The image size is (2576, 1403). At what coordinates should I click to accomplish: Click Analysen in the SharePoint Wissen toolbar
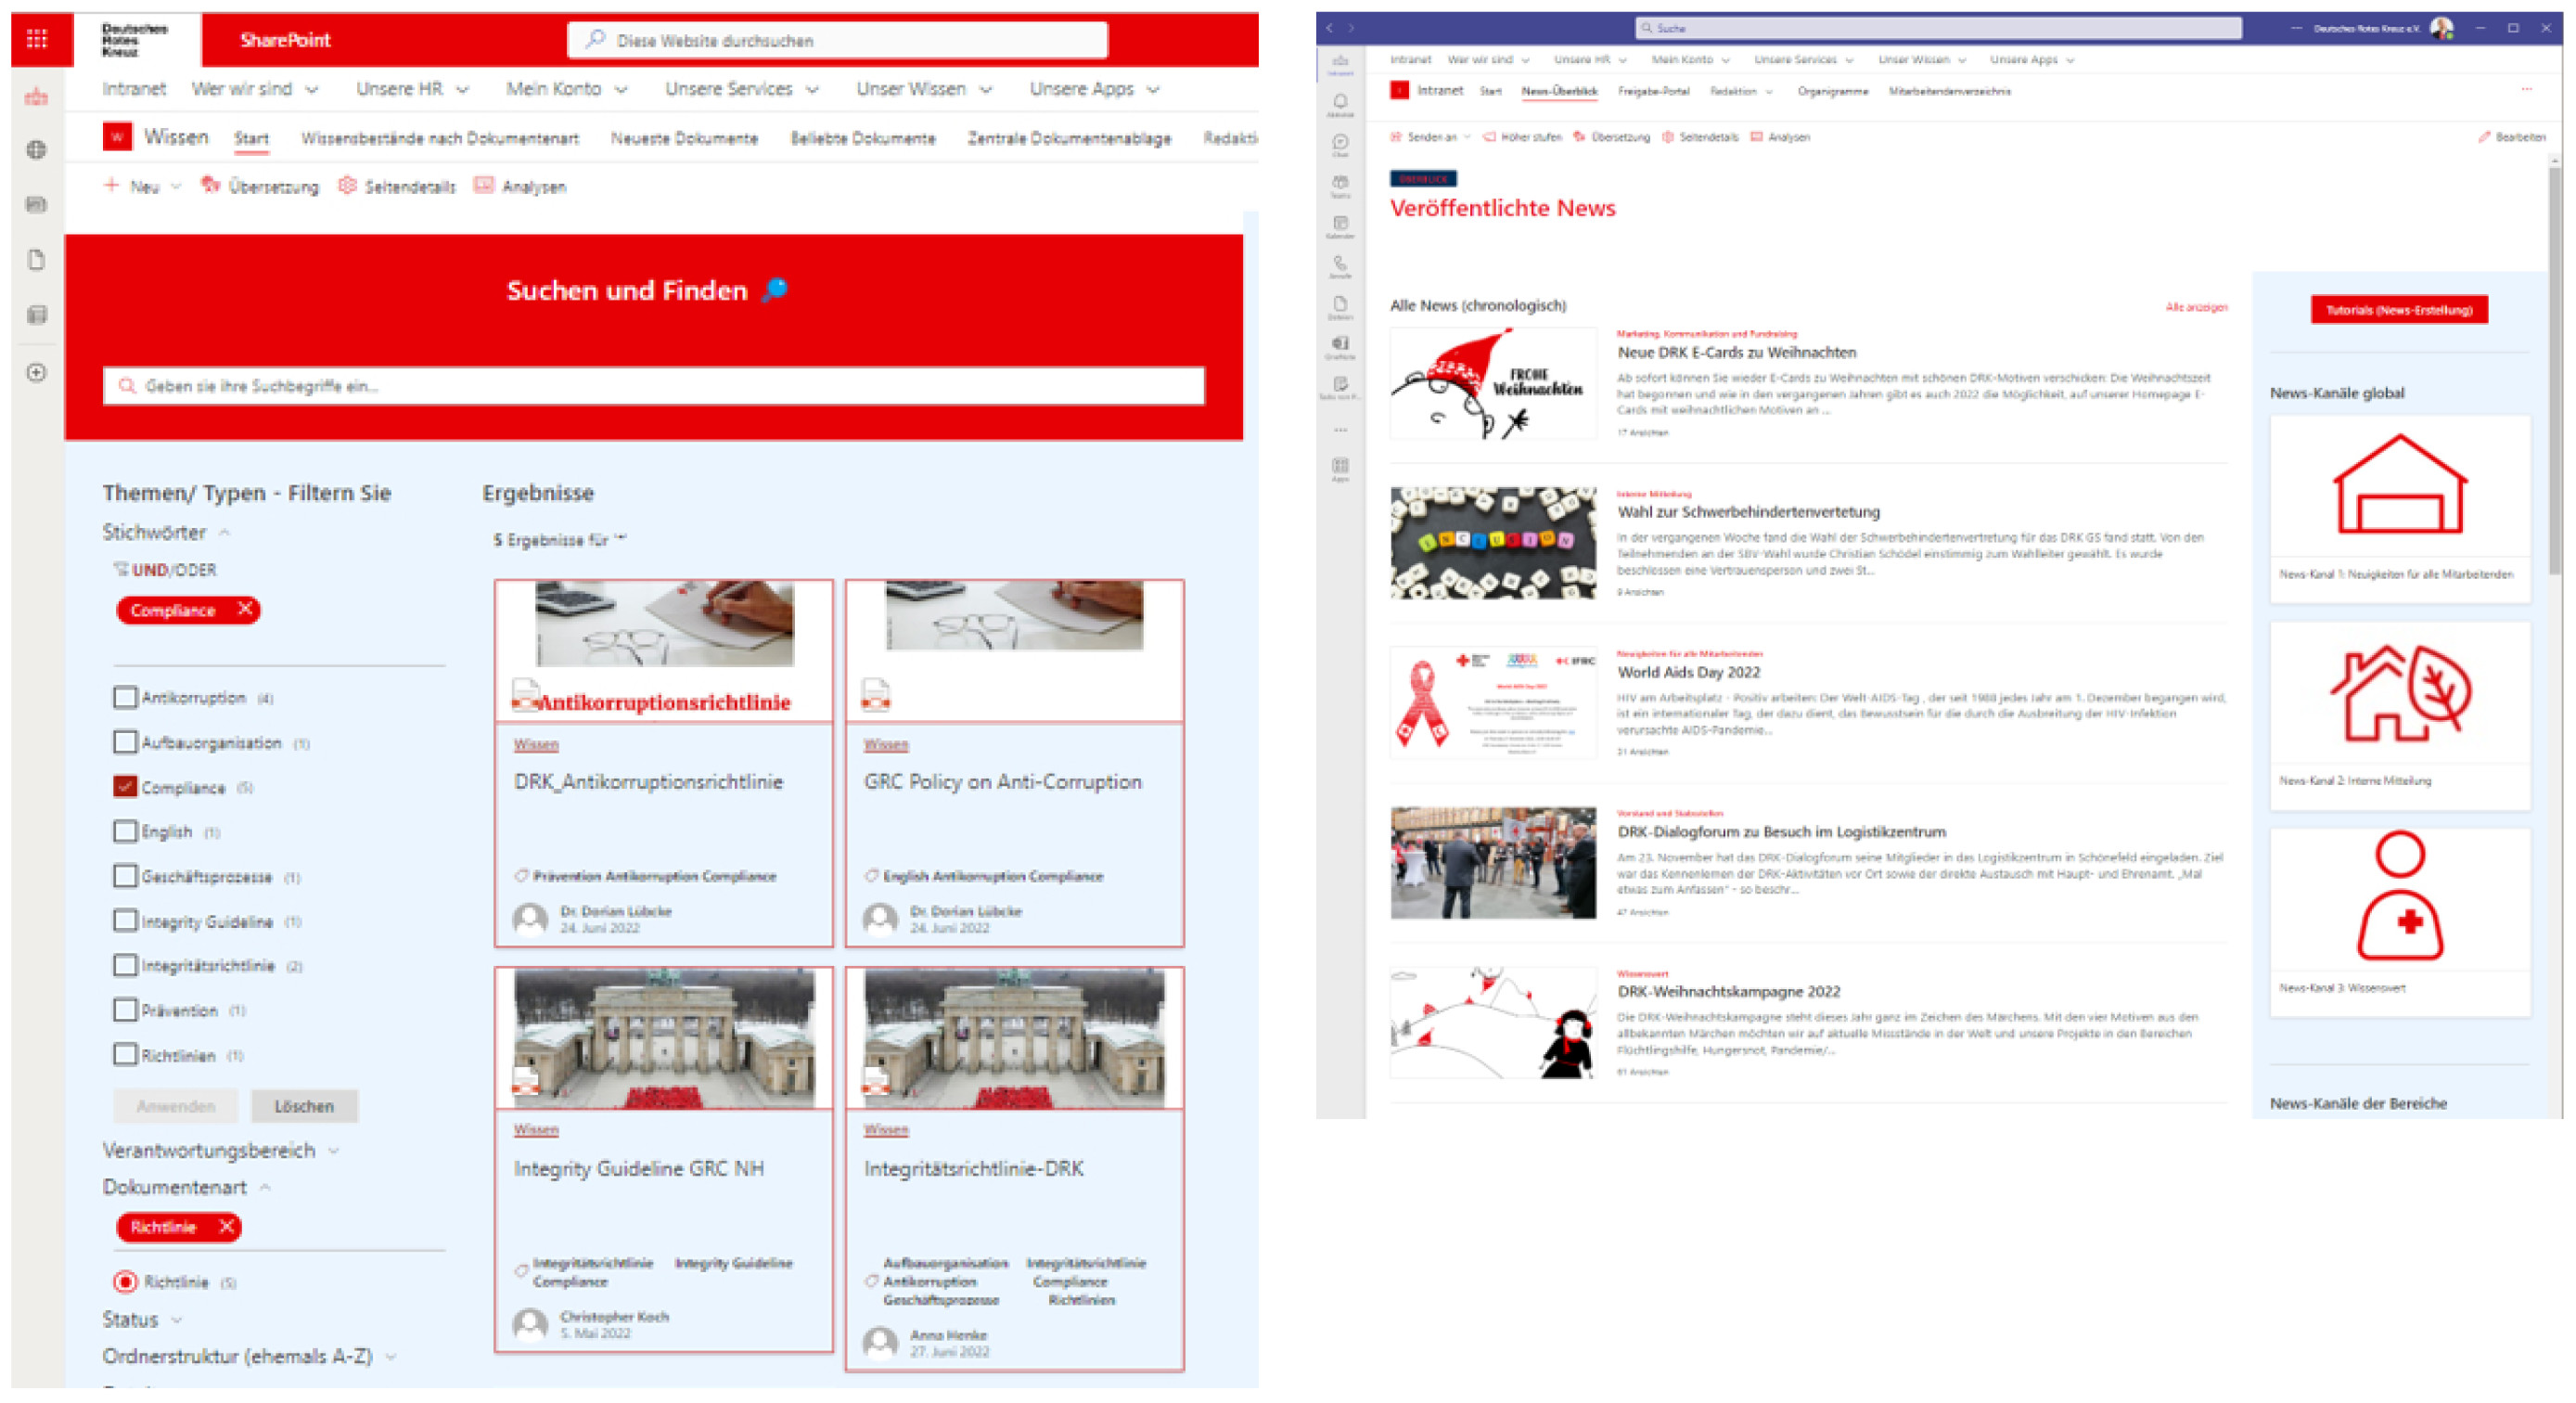pyautogui.click(x=520, y=186)
